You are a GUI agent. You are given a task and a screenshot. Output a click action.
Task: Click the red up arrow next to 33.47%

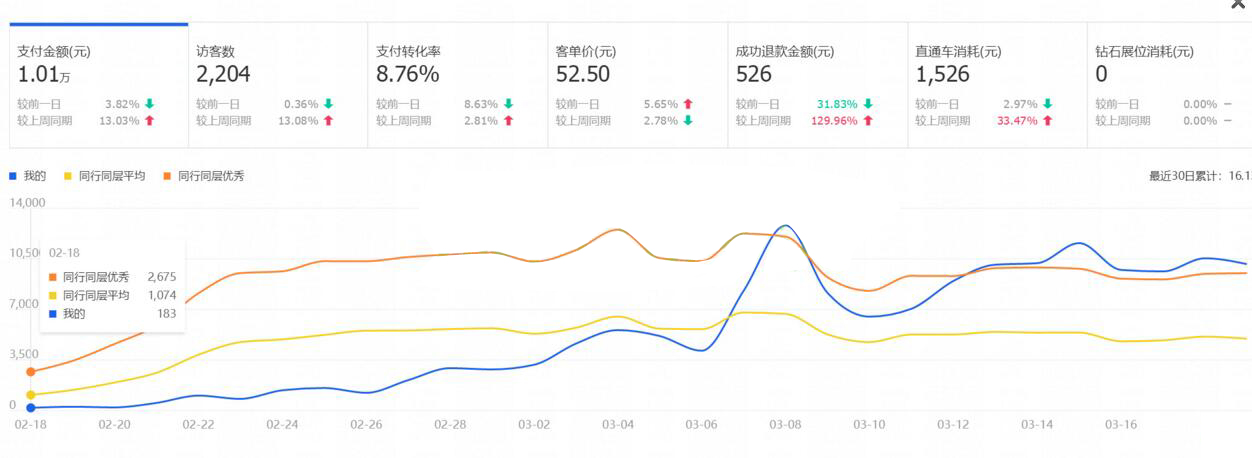[x=1047, y=121]
